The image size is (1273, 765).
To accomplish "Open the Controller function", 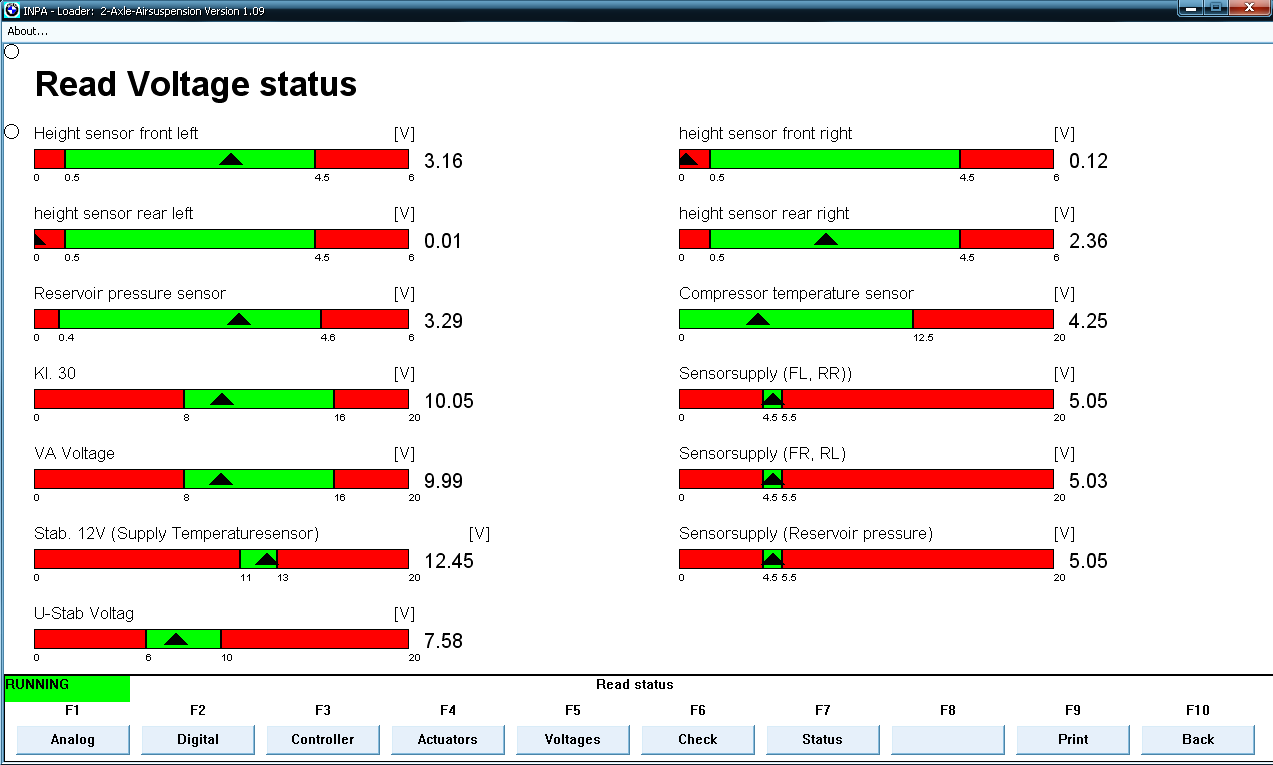I will coord(323,740).
